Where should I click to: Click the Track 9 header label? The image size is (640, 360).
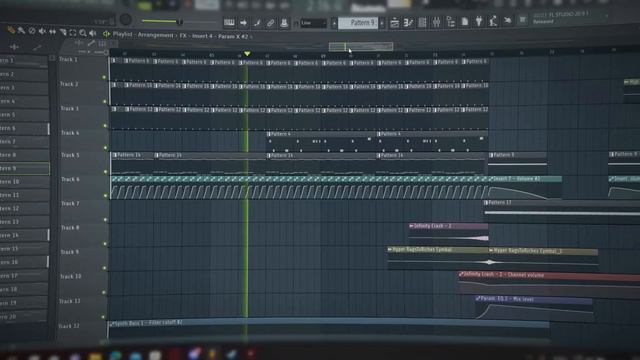click(x=69, y=252)
